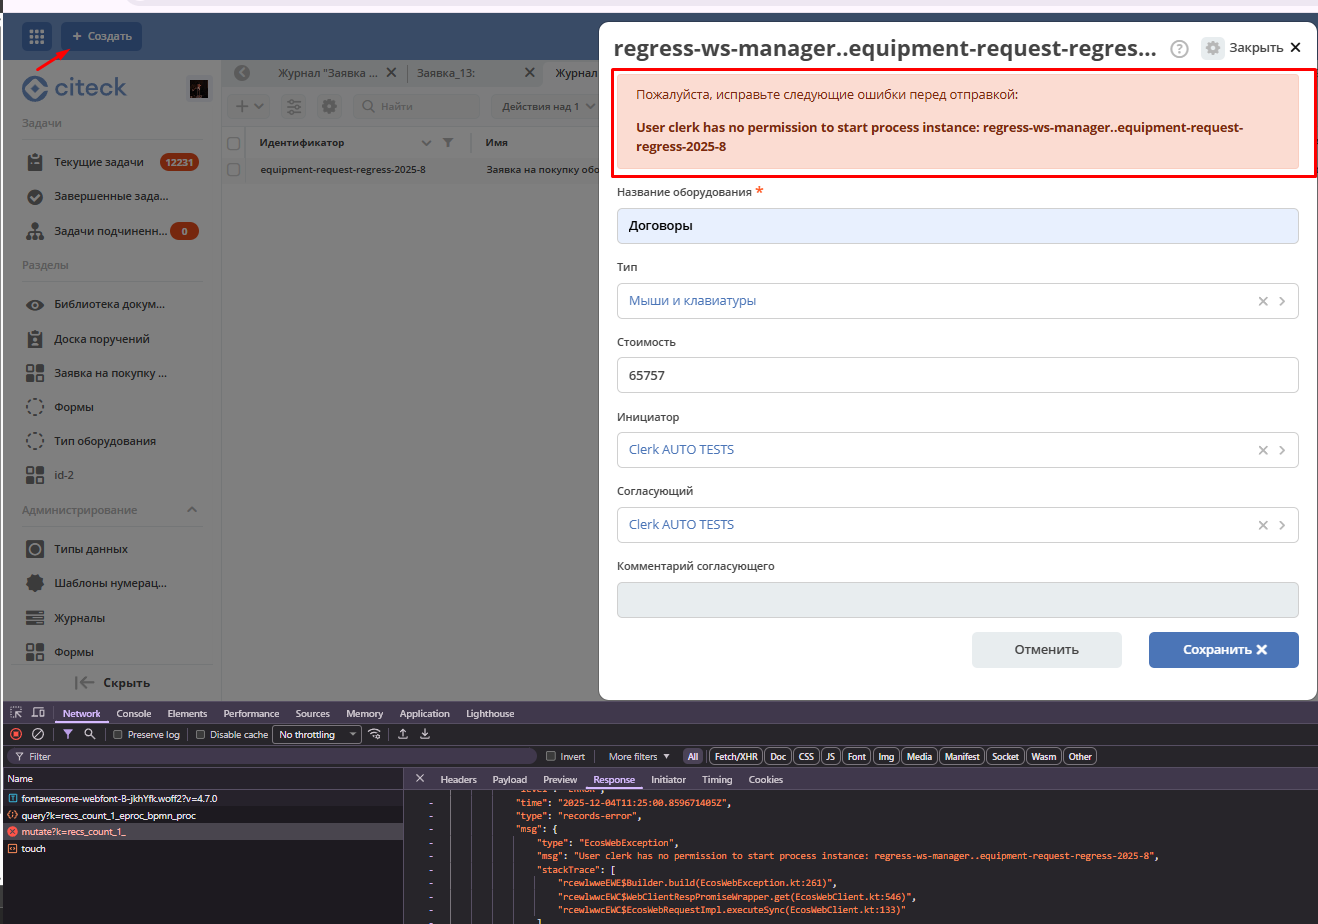Click the Отменить button
The height and width of the screenshot is (924, 1318).
tap(1046, 650)
